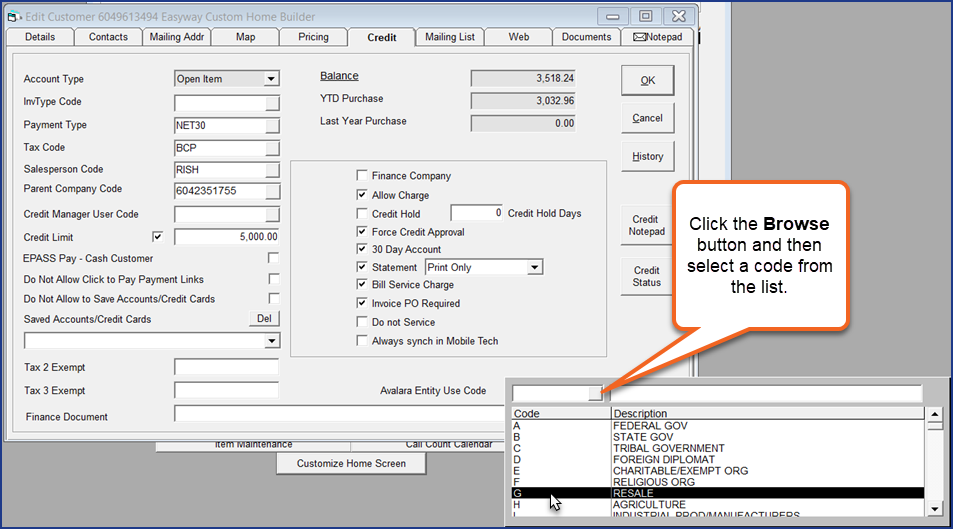Click browse button beside Payment Type field
The image size is (953, 529).
tap(272, 125)
